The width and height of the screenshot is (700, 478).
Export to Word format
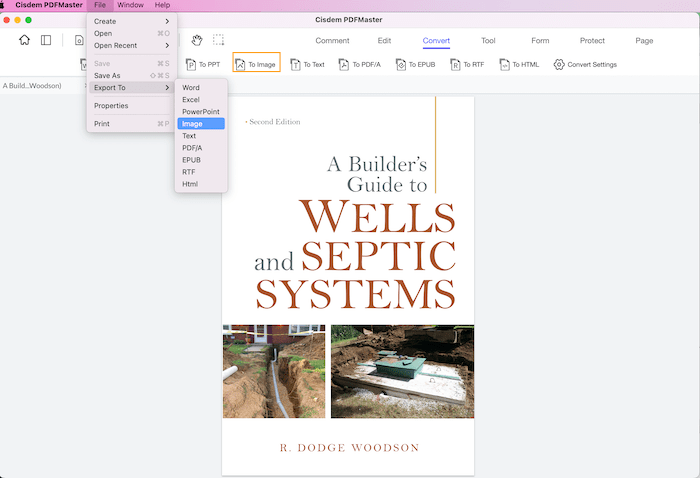tap(201, 87)
